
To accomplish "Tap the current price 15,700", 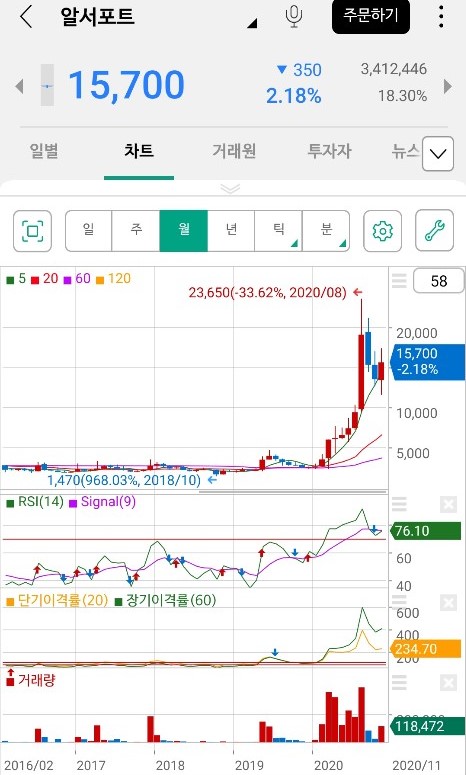I will [x=127, y=85].
